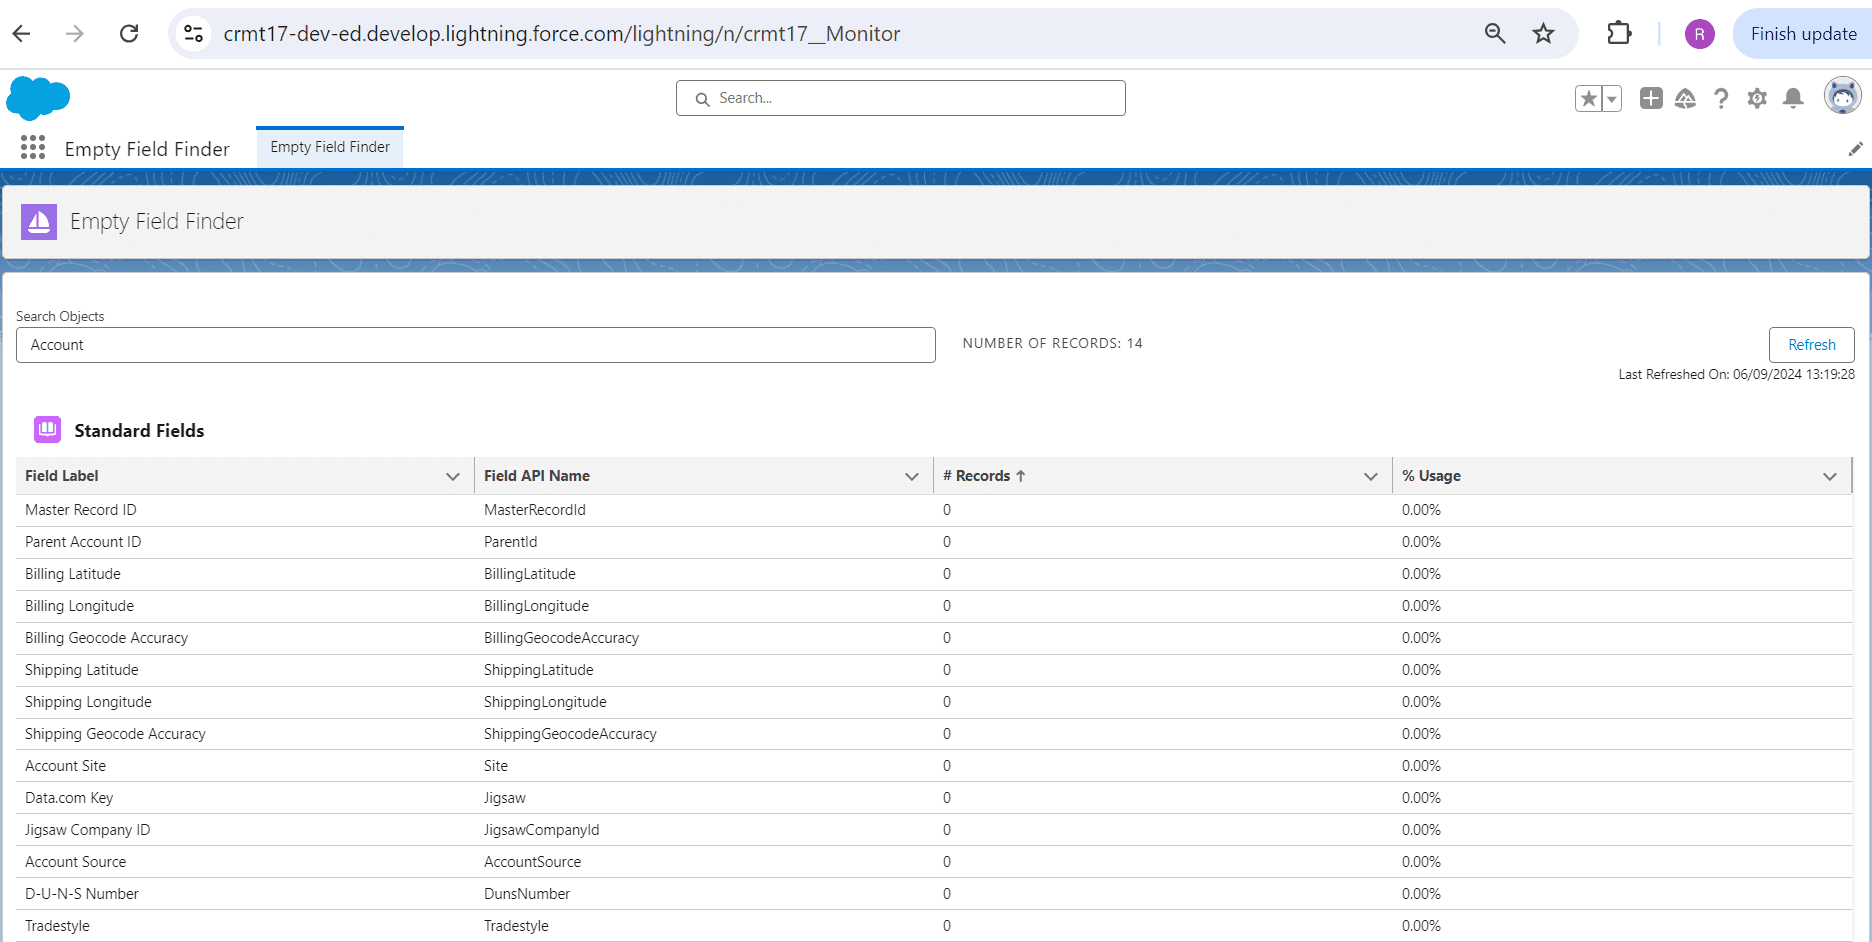This screenshot has height=942, width=1872.
Task: Open the Trailhead guidance icon
Action: (x=1685, y=98)
